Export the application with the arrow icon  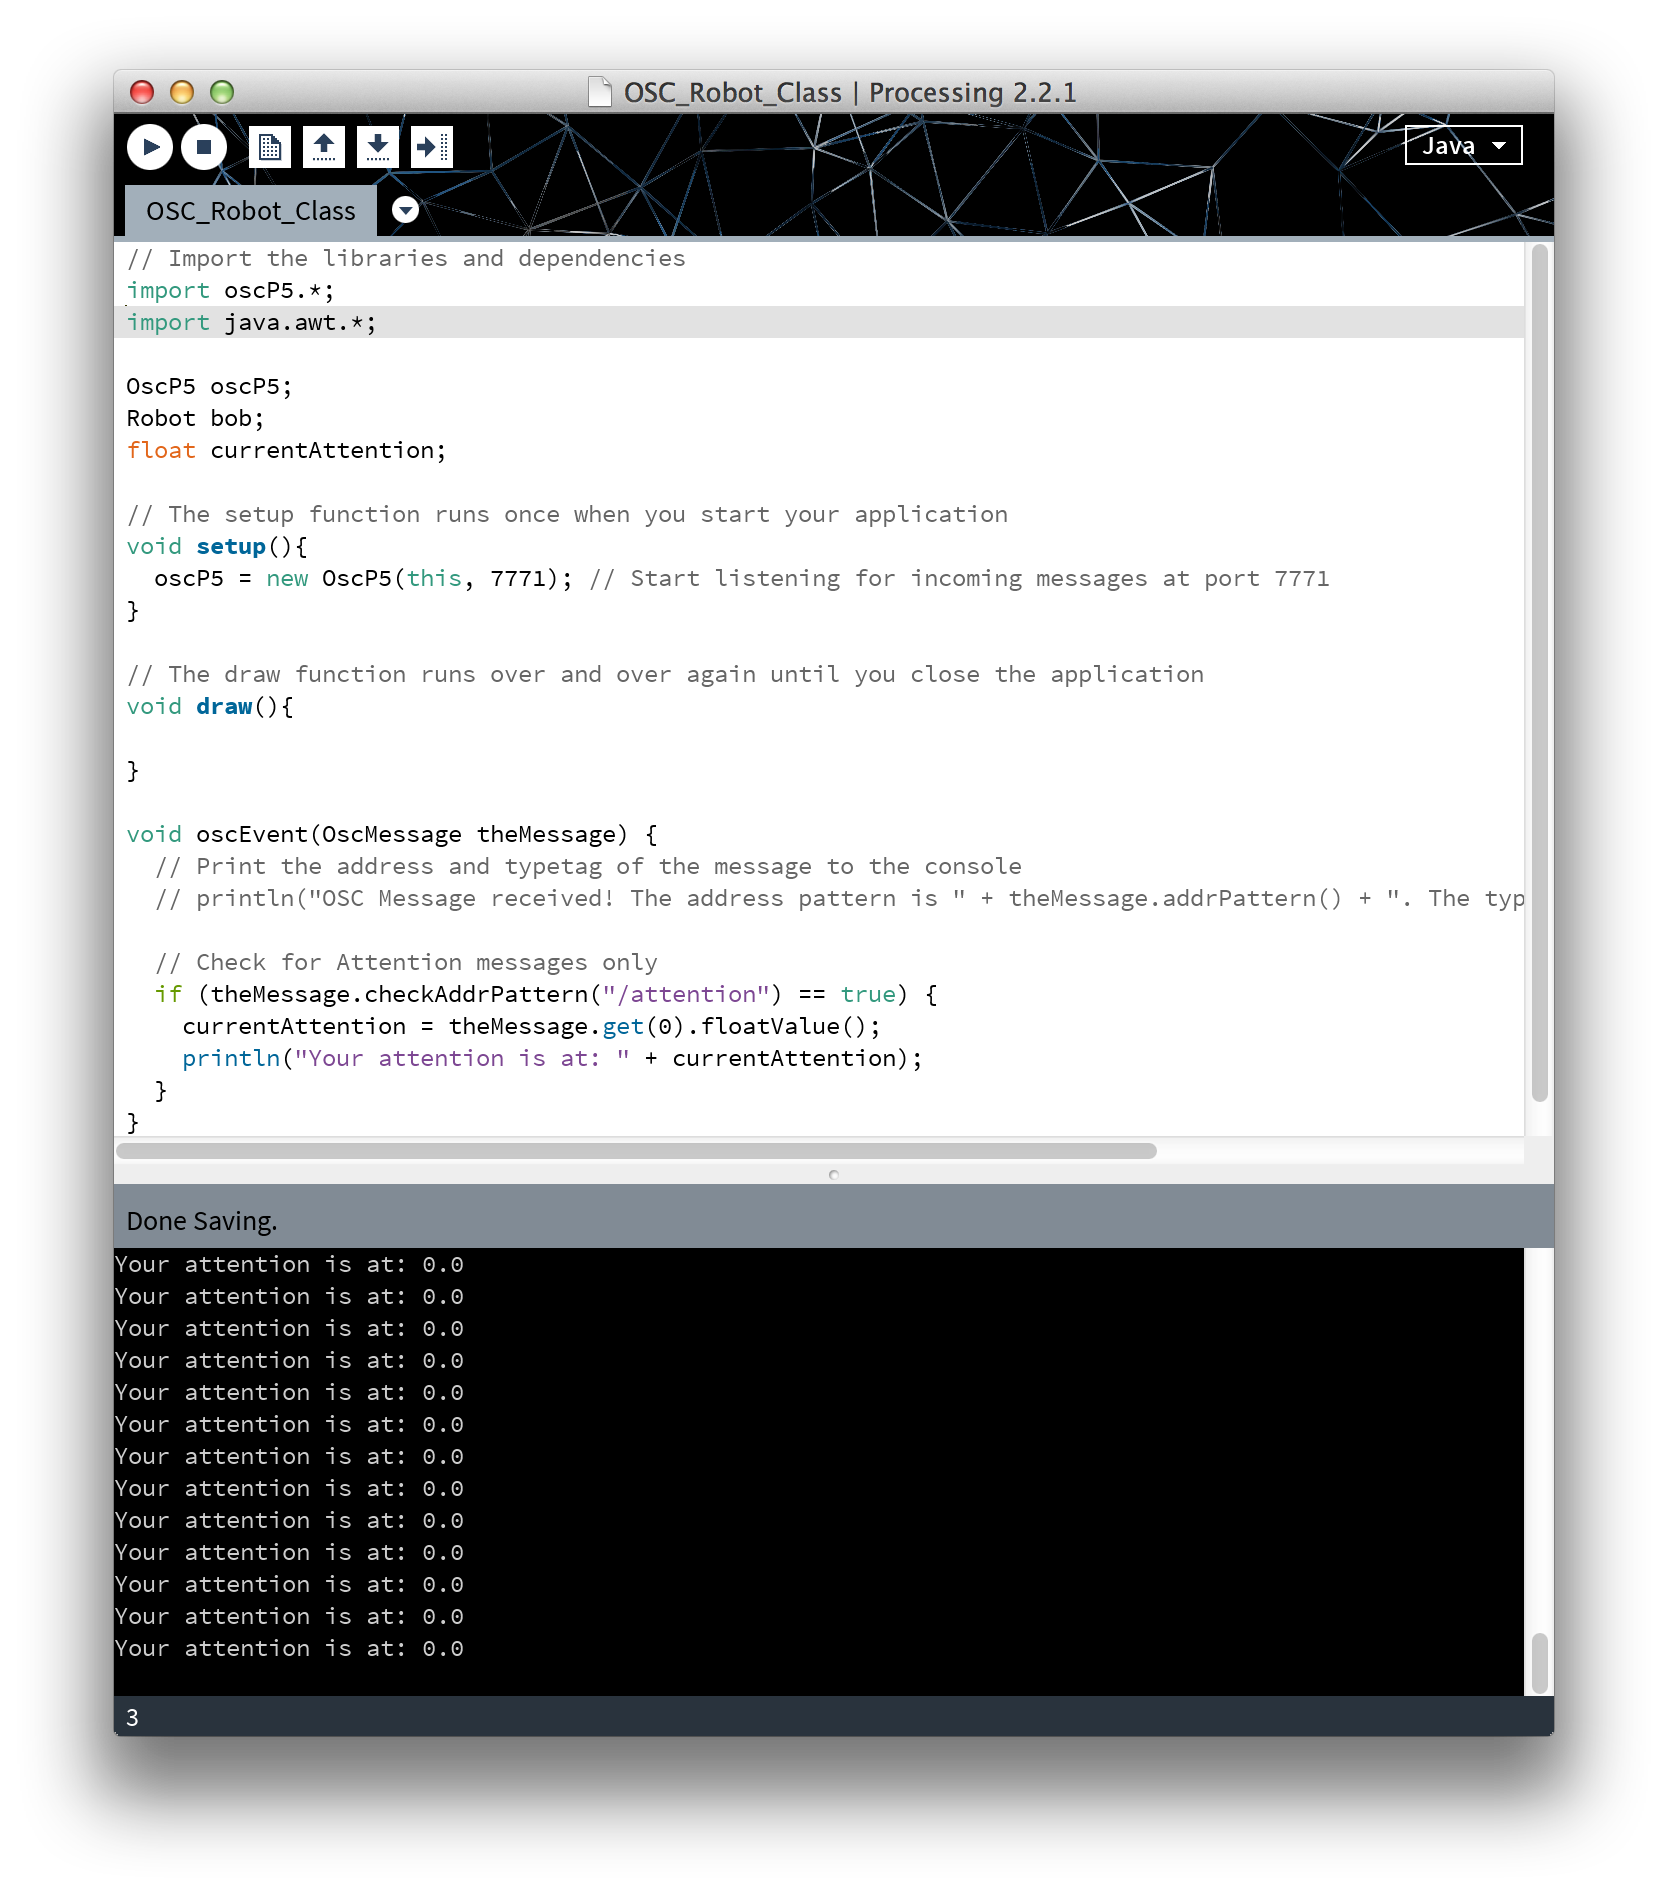click(432, 147)
